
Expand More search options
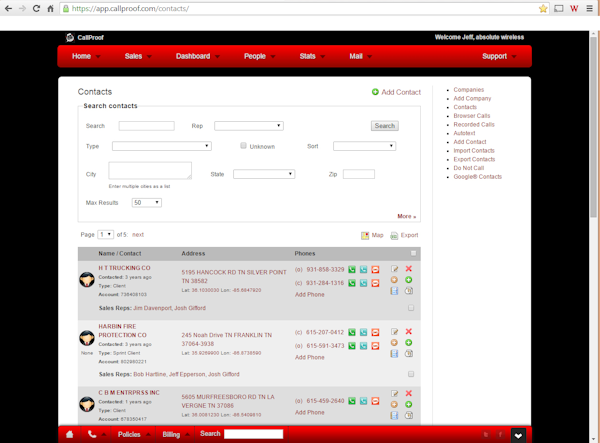tap(406, 216)
